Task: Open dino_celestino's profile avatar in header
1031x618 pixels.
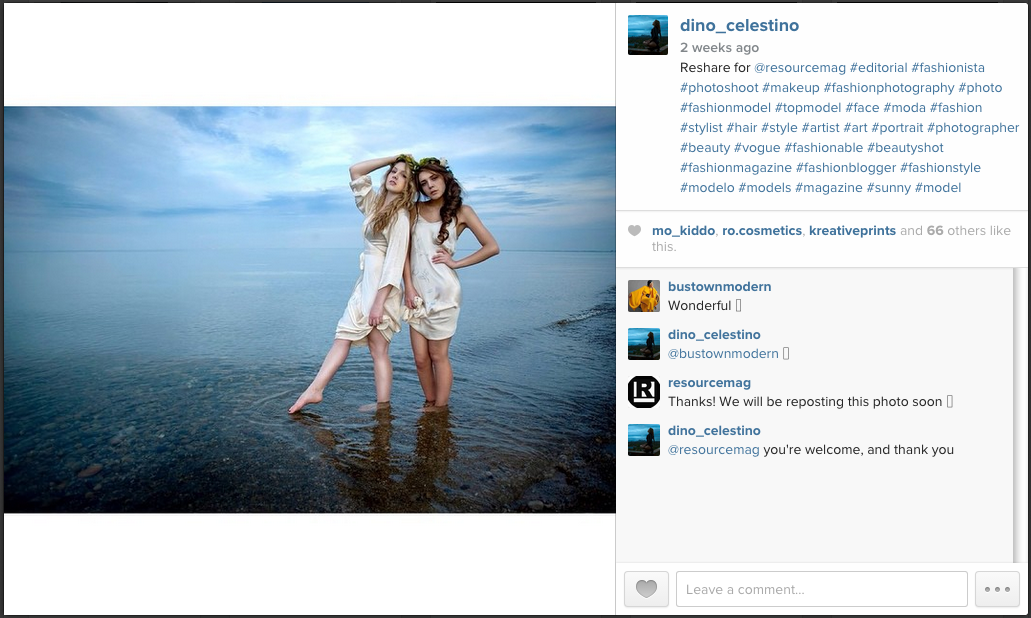Action: [x=647, y=36]
